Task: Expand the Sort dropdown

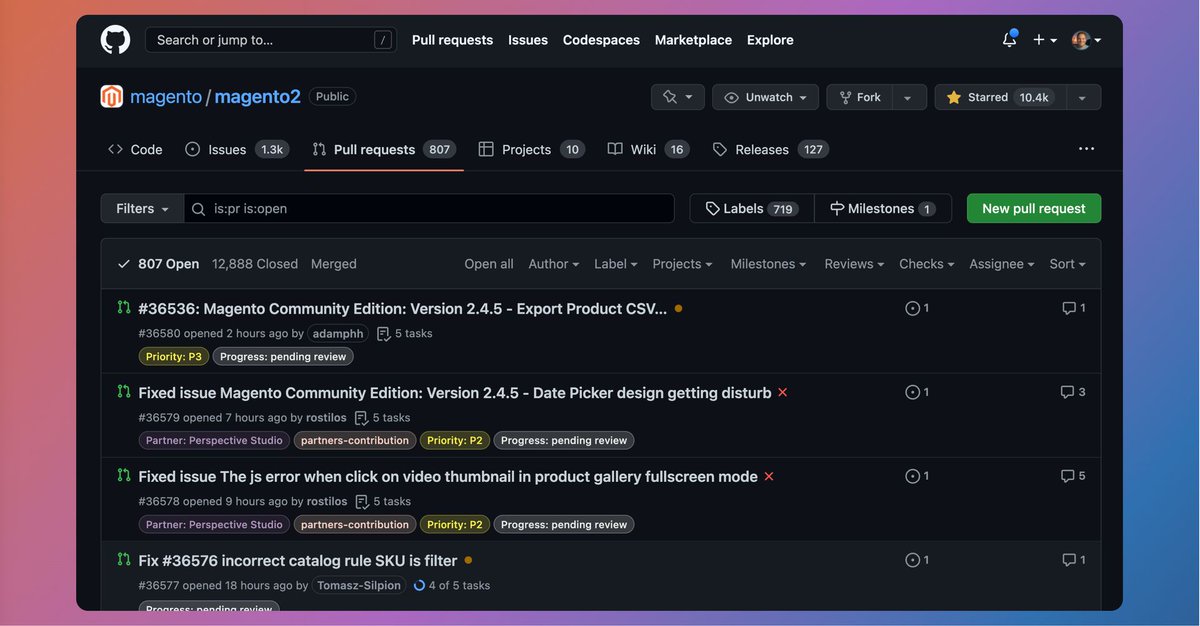Action: point(1067,264)
